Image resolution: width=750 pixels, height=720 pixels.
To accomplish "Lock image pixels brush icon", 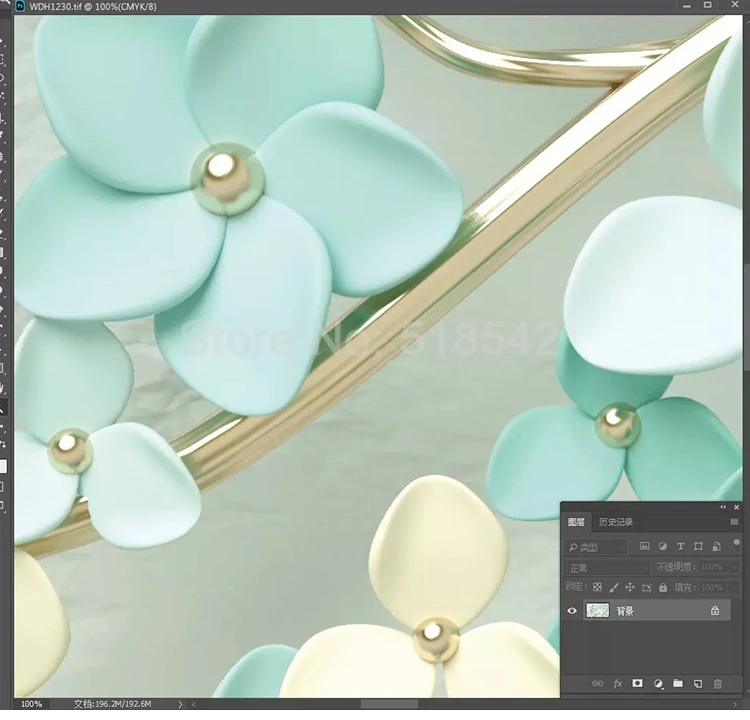I will coord(614,587).
